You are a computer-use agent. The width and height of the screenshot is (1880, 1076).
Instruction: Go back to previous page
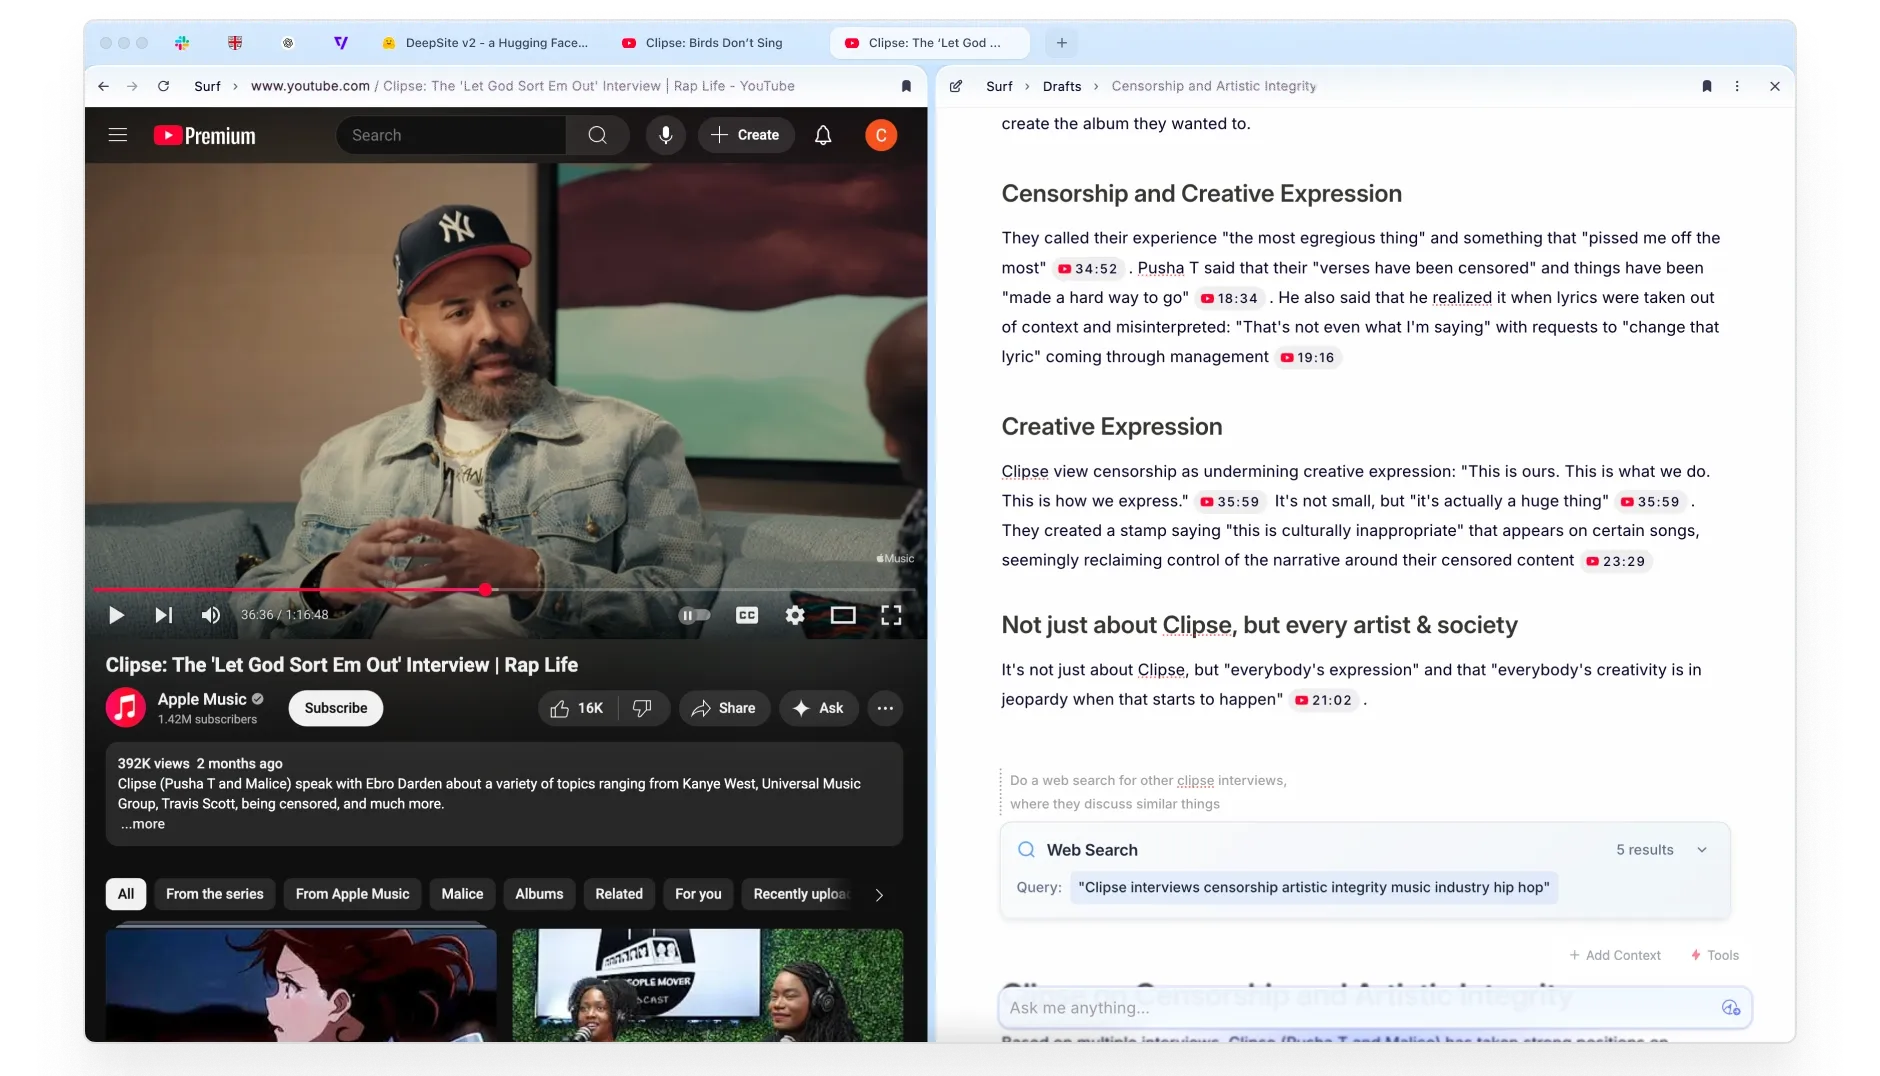(103, 86)
